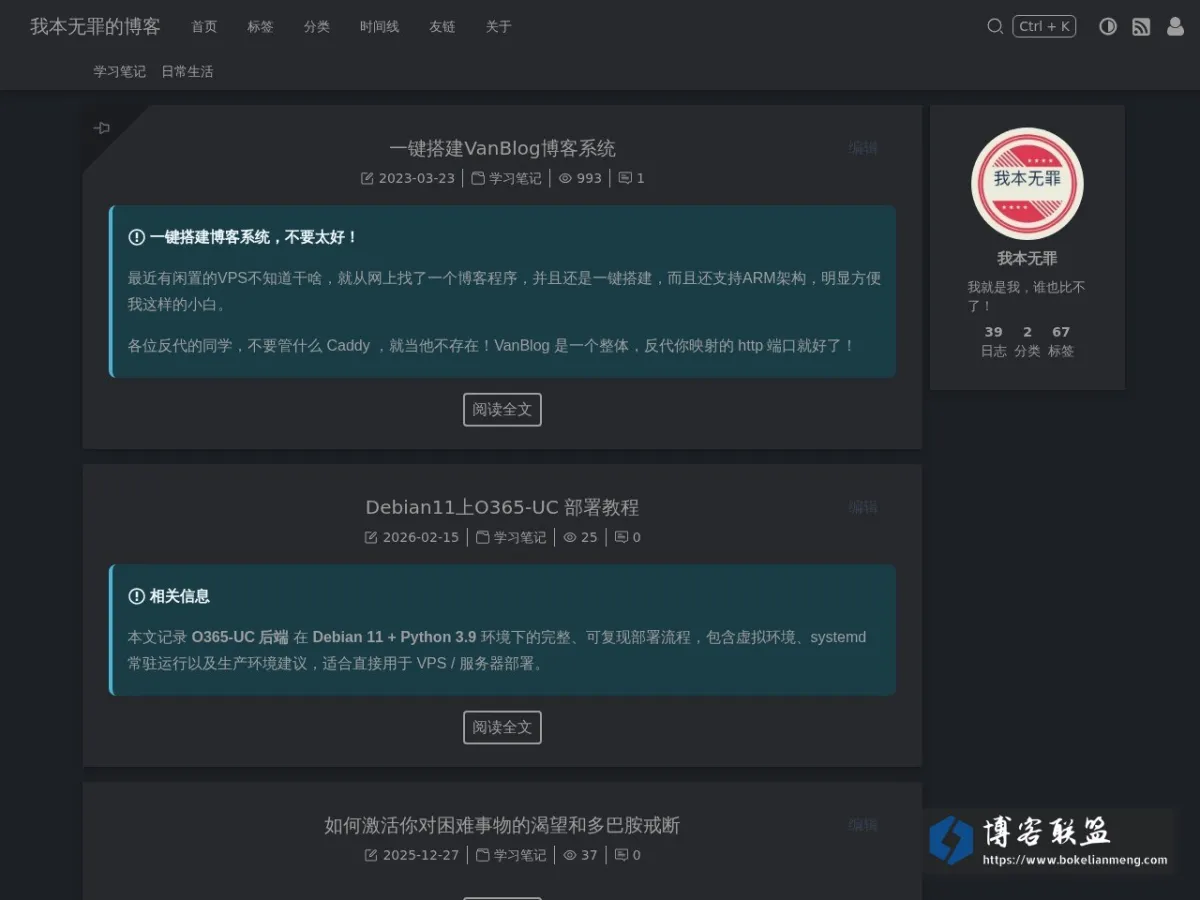This screenshot has width=1200, height=900.
Task: Open the search icon in header
Action: point(995,27)
